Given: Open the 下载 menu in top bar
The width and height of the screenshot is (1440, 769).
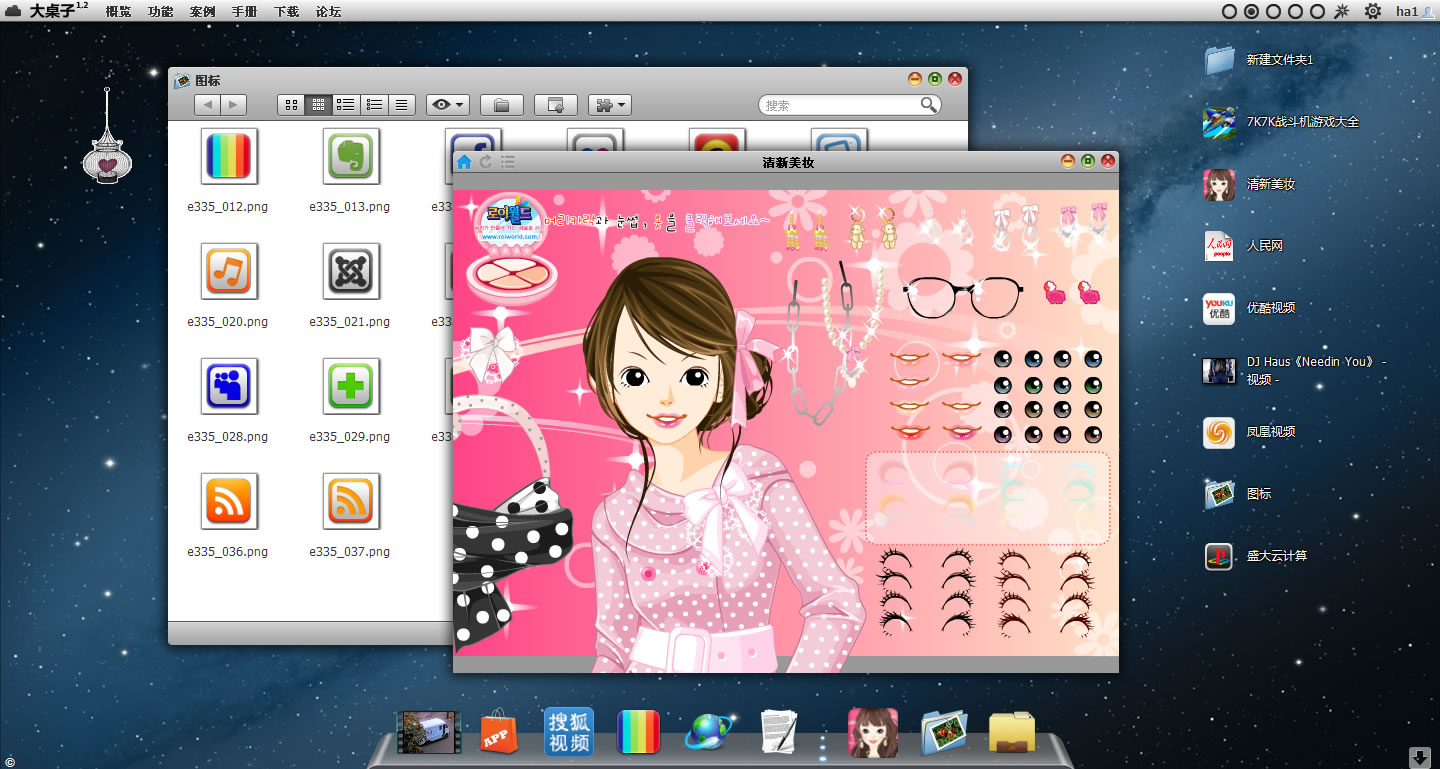Looking at the screenshot, I should [x=286, y=12].
